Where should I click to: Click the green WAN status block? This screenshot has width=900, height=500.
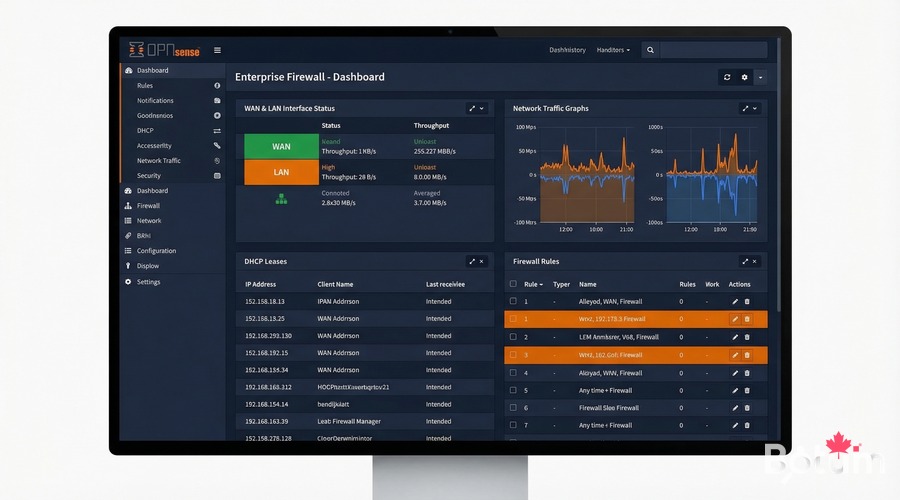point(281,146)
